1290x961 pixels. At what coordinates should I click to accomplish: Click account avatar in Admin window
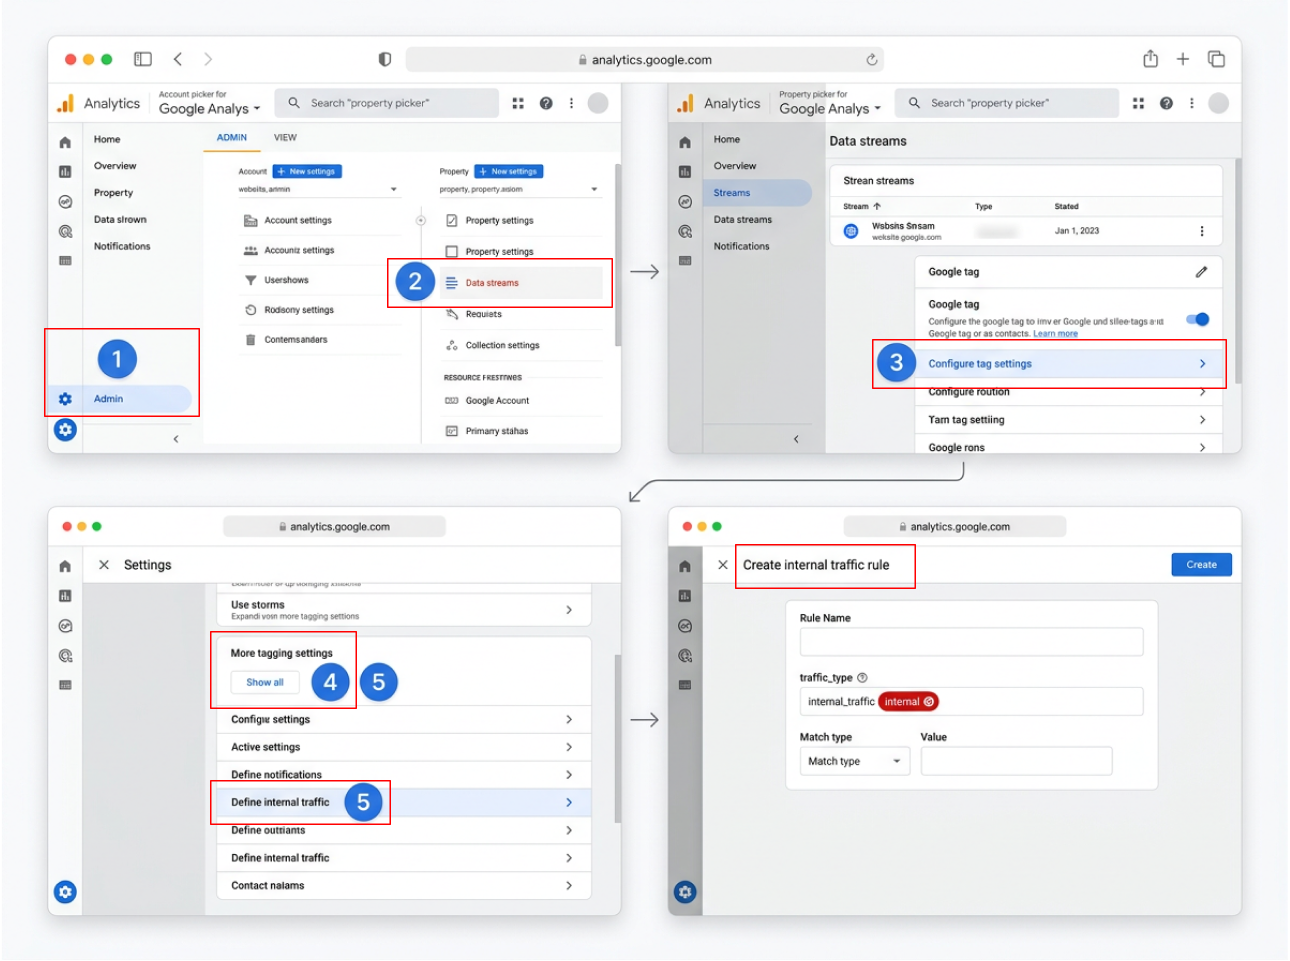tap(598, 103)
